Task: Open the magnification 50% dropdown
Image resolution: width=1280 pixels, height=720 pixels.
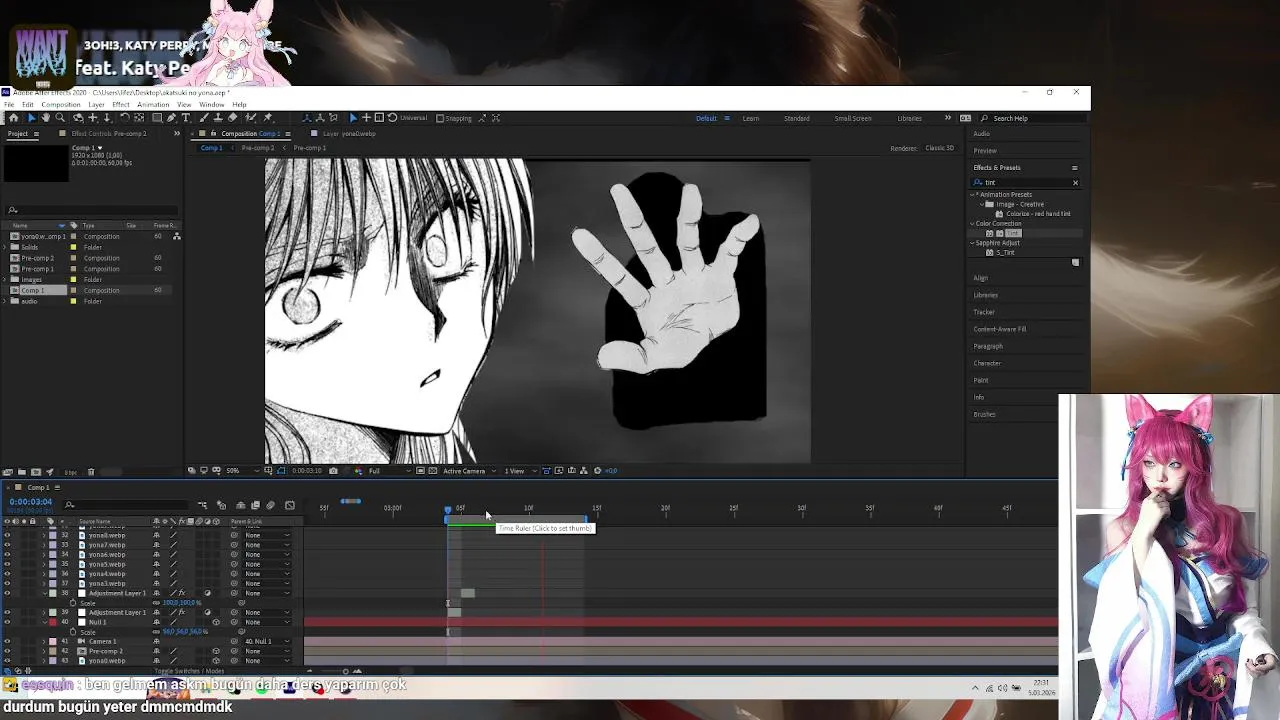Action: (241, 471)
